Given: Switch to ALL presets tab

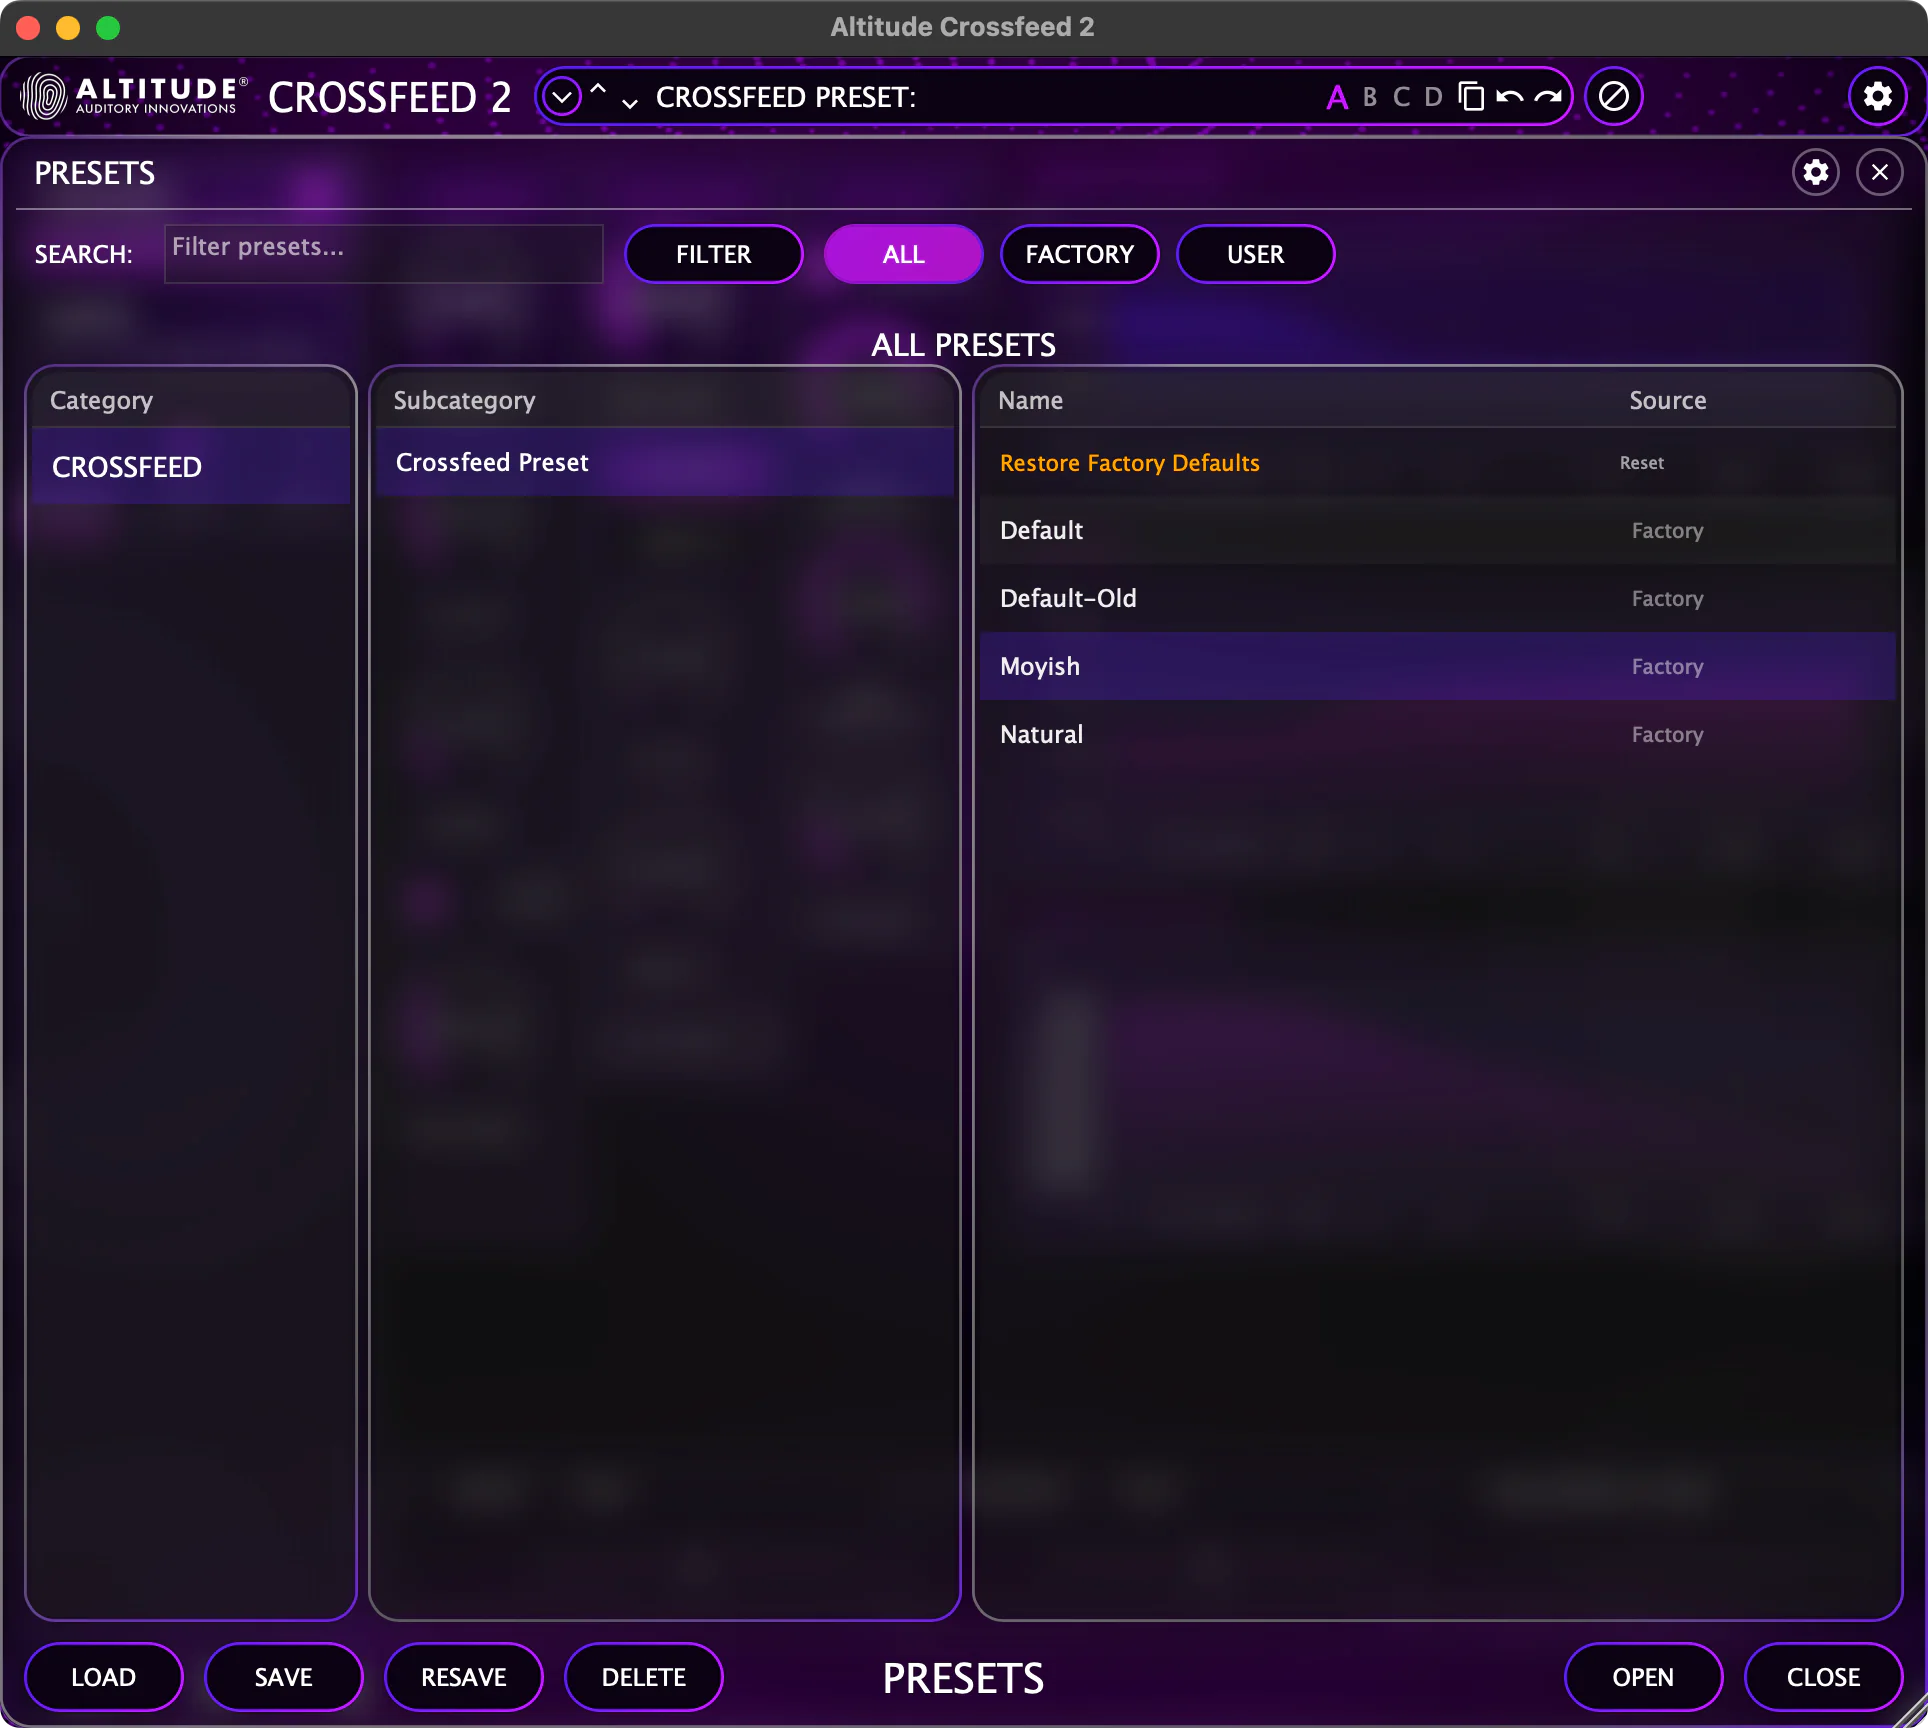Looking at the screenshot, I should coord(903,254).
